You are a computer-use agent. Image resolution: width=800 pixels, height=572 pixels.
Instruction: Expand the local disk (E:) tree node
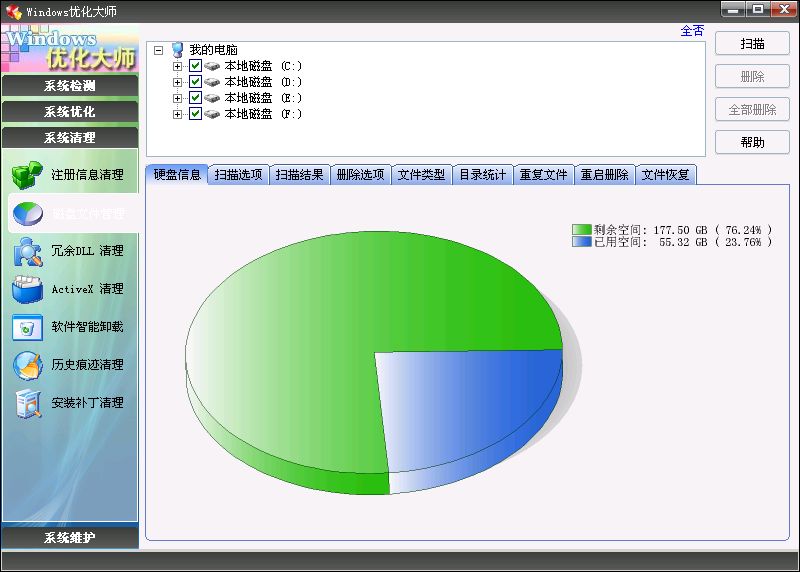(178, 98)
